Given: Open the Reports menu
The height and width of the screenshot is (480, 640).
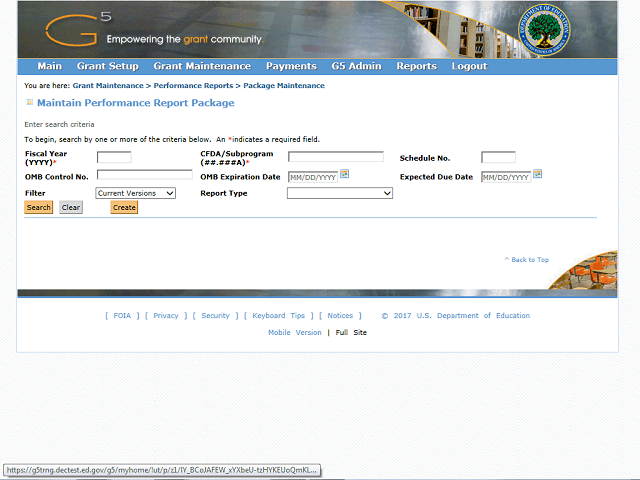Looking at the screenshot, I should pyautogui.click(x=417, y=66).
